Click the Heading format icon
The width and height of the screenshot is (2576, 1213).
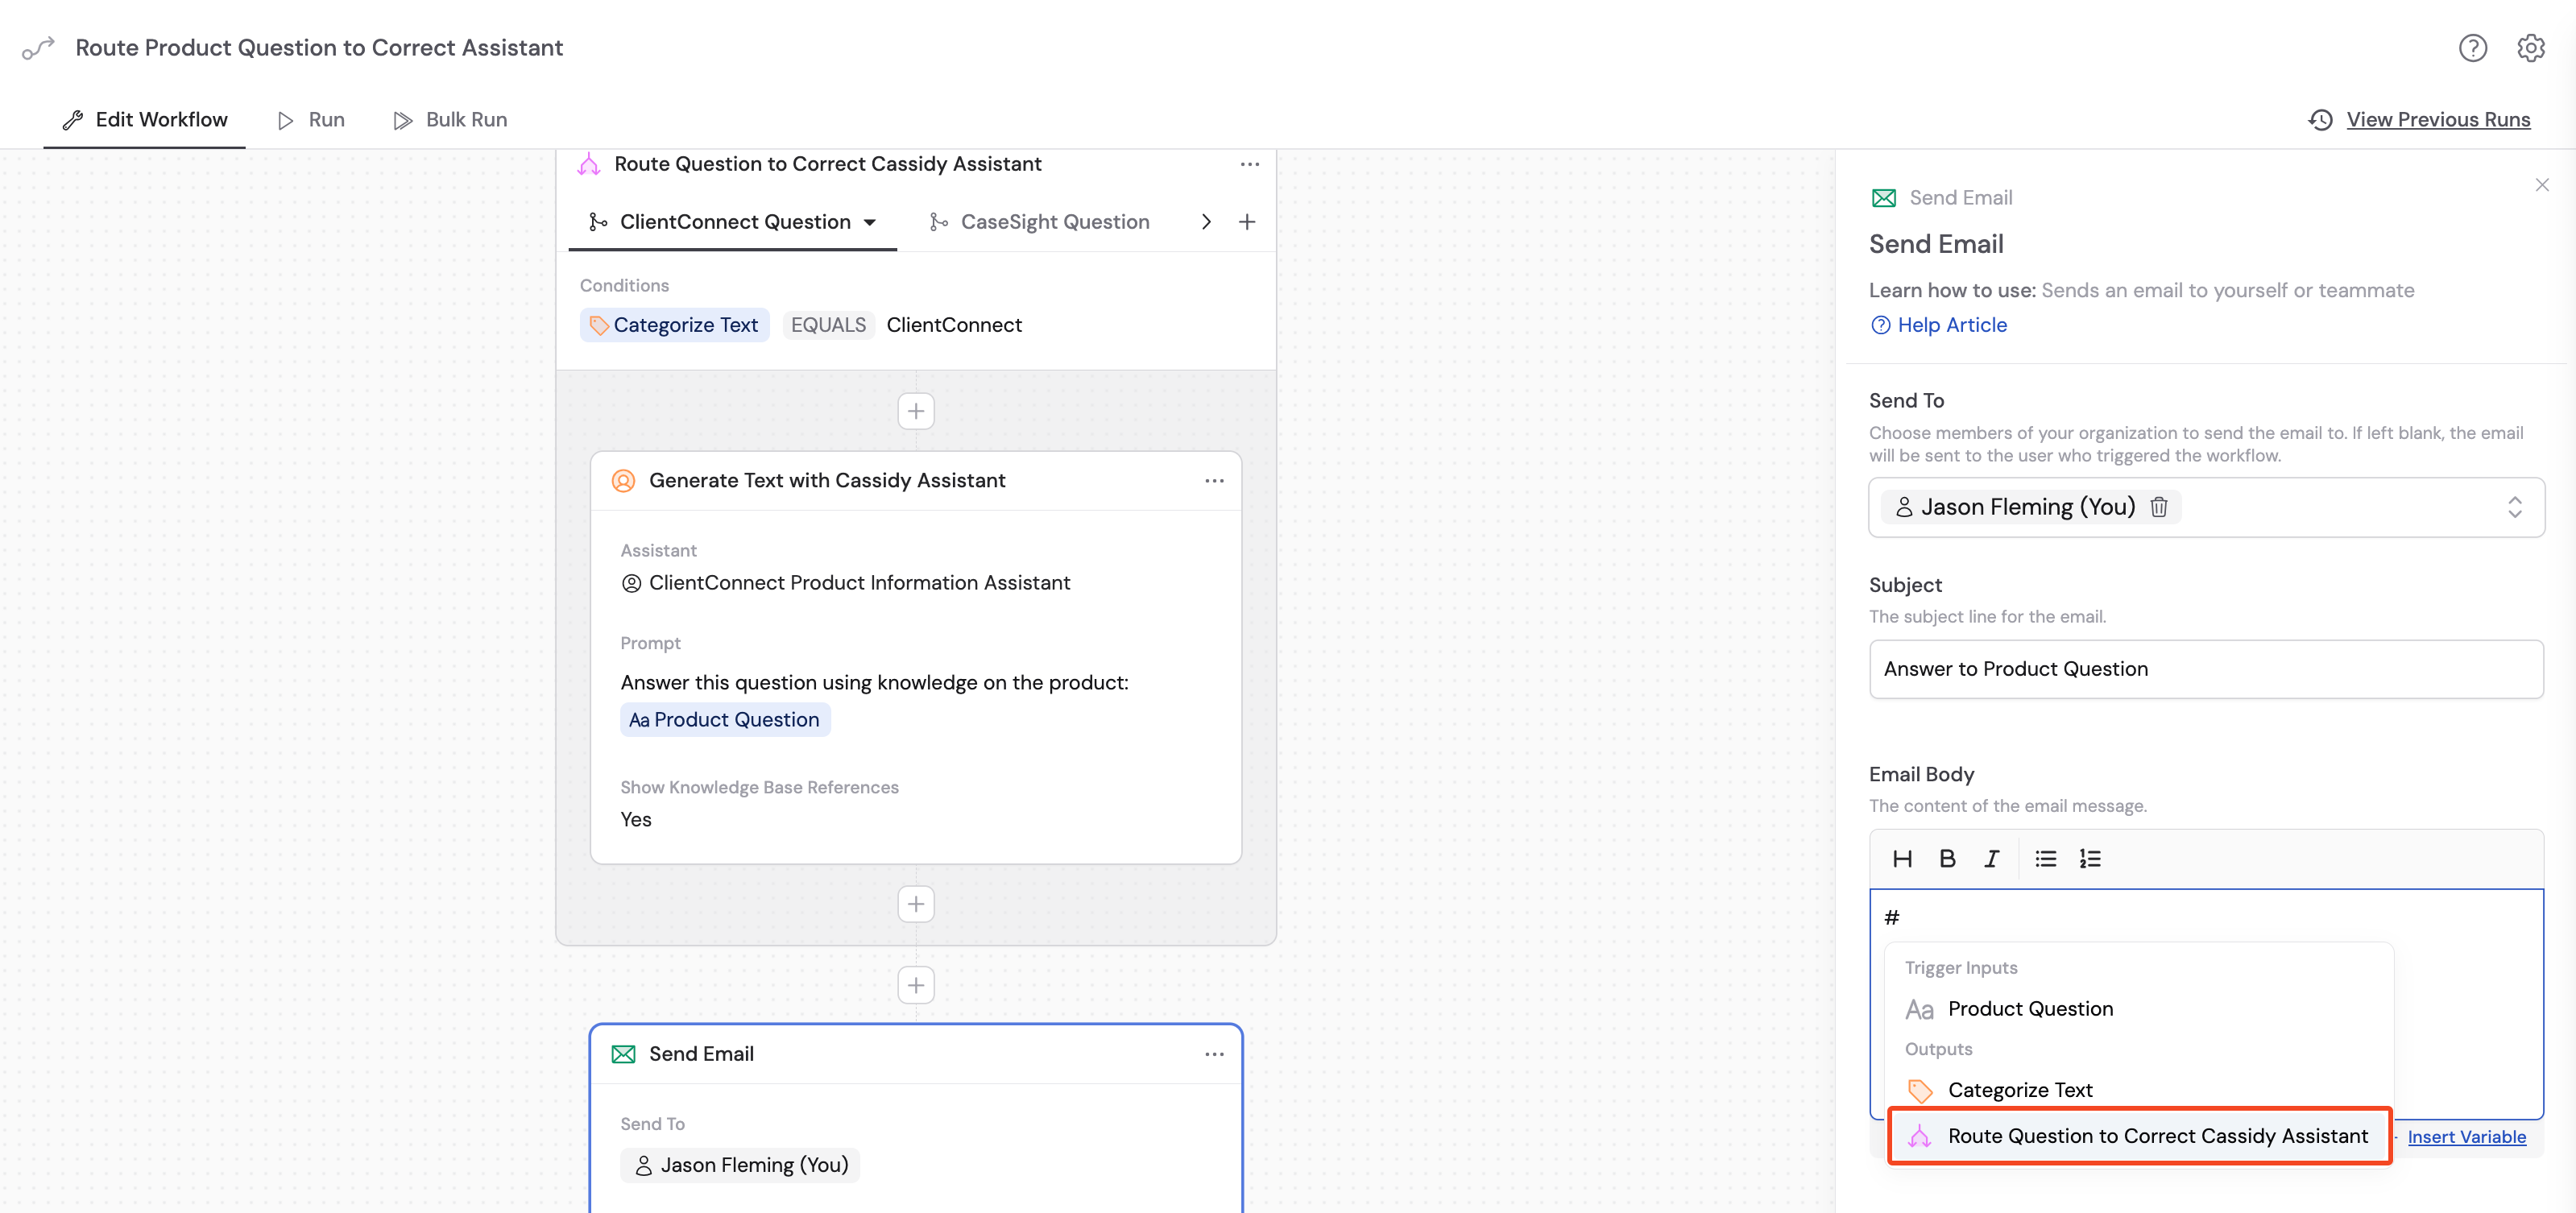pyautogui.click(x=1901, y=859)
